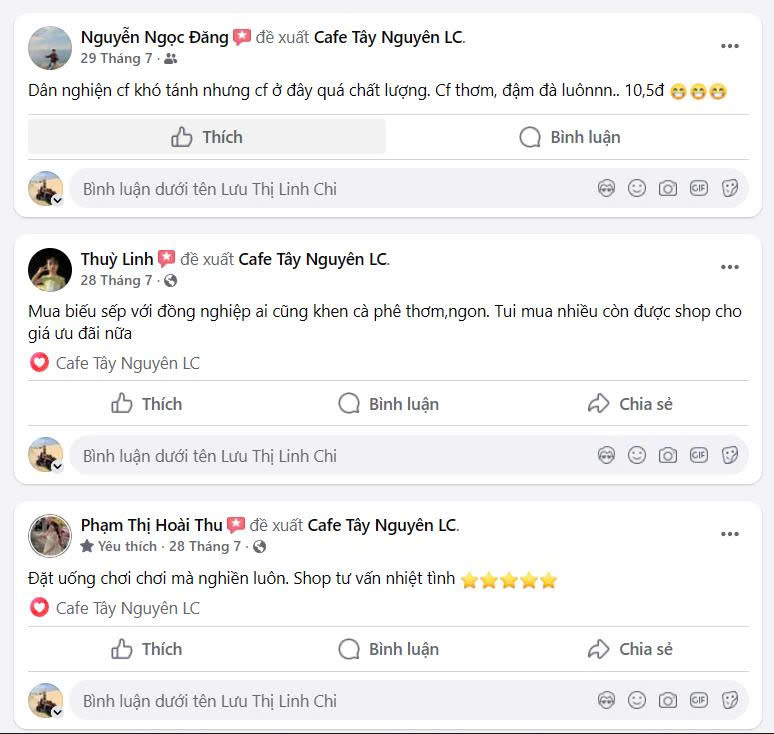The height and width of the screenshot is (734, 774).
Task: Click Bình luận on Phạm Thị Hoài Thu's post
Action: point(388,649)
